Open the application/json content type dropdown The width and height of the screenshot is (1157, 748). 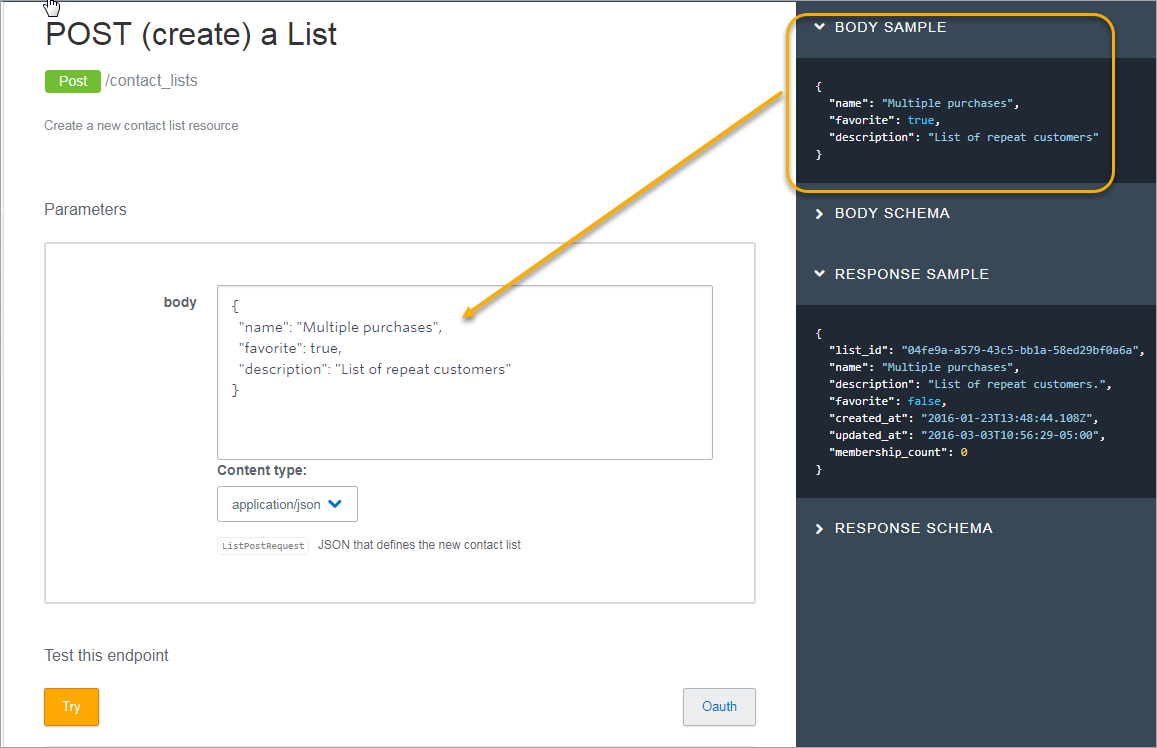click(287, 504)
